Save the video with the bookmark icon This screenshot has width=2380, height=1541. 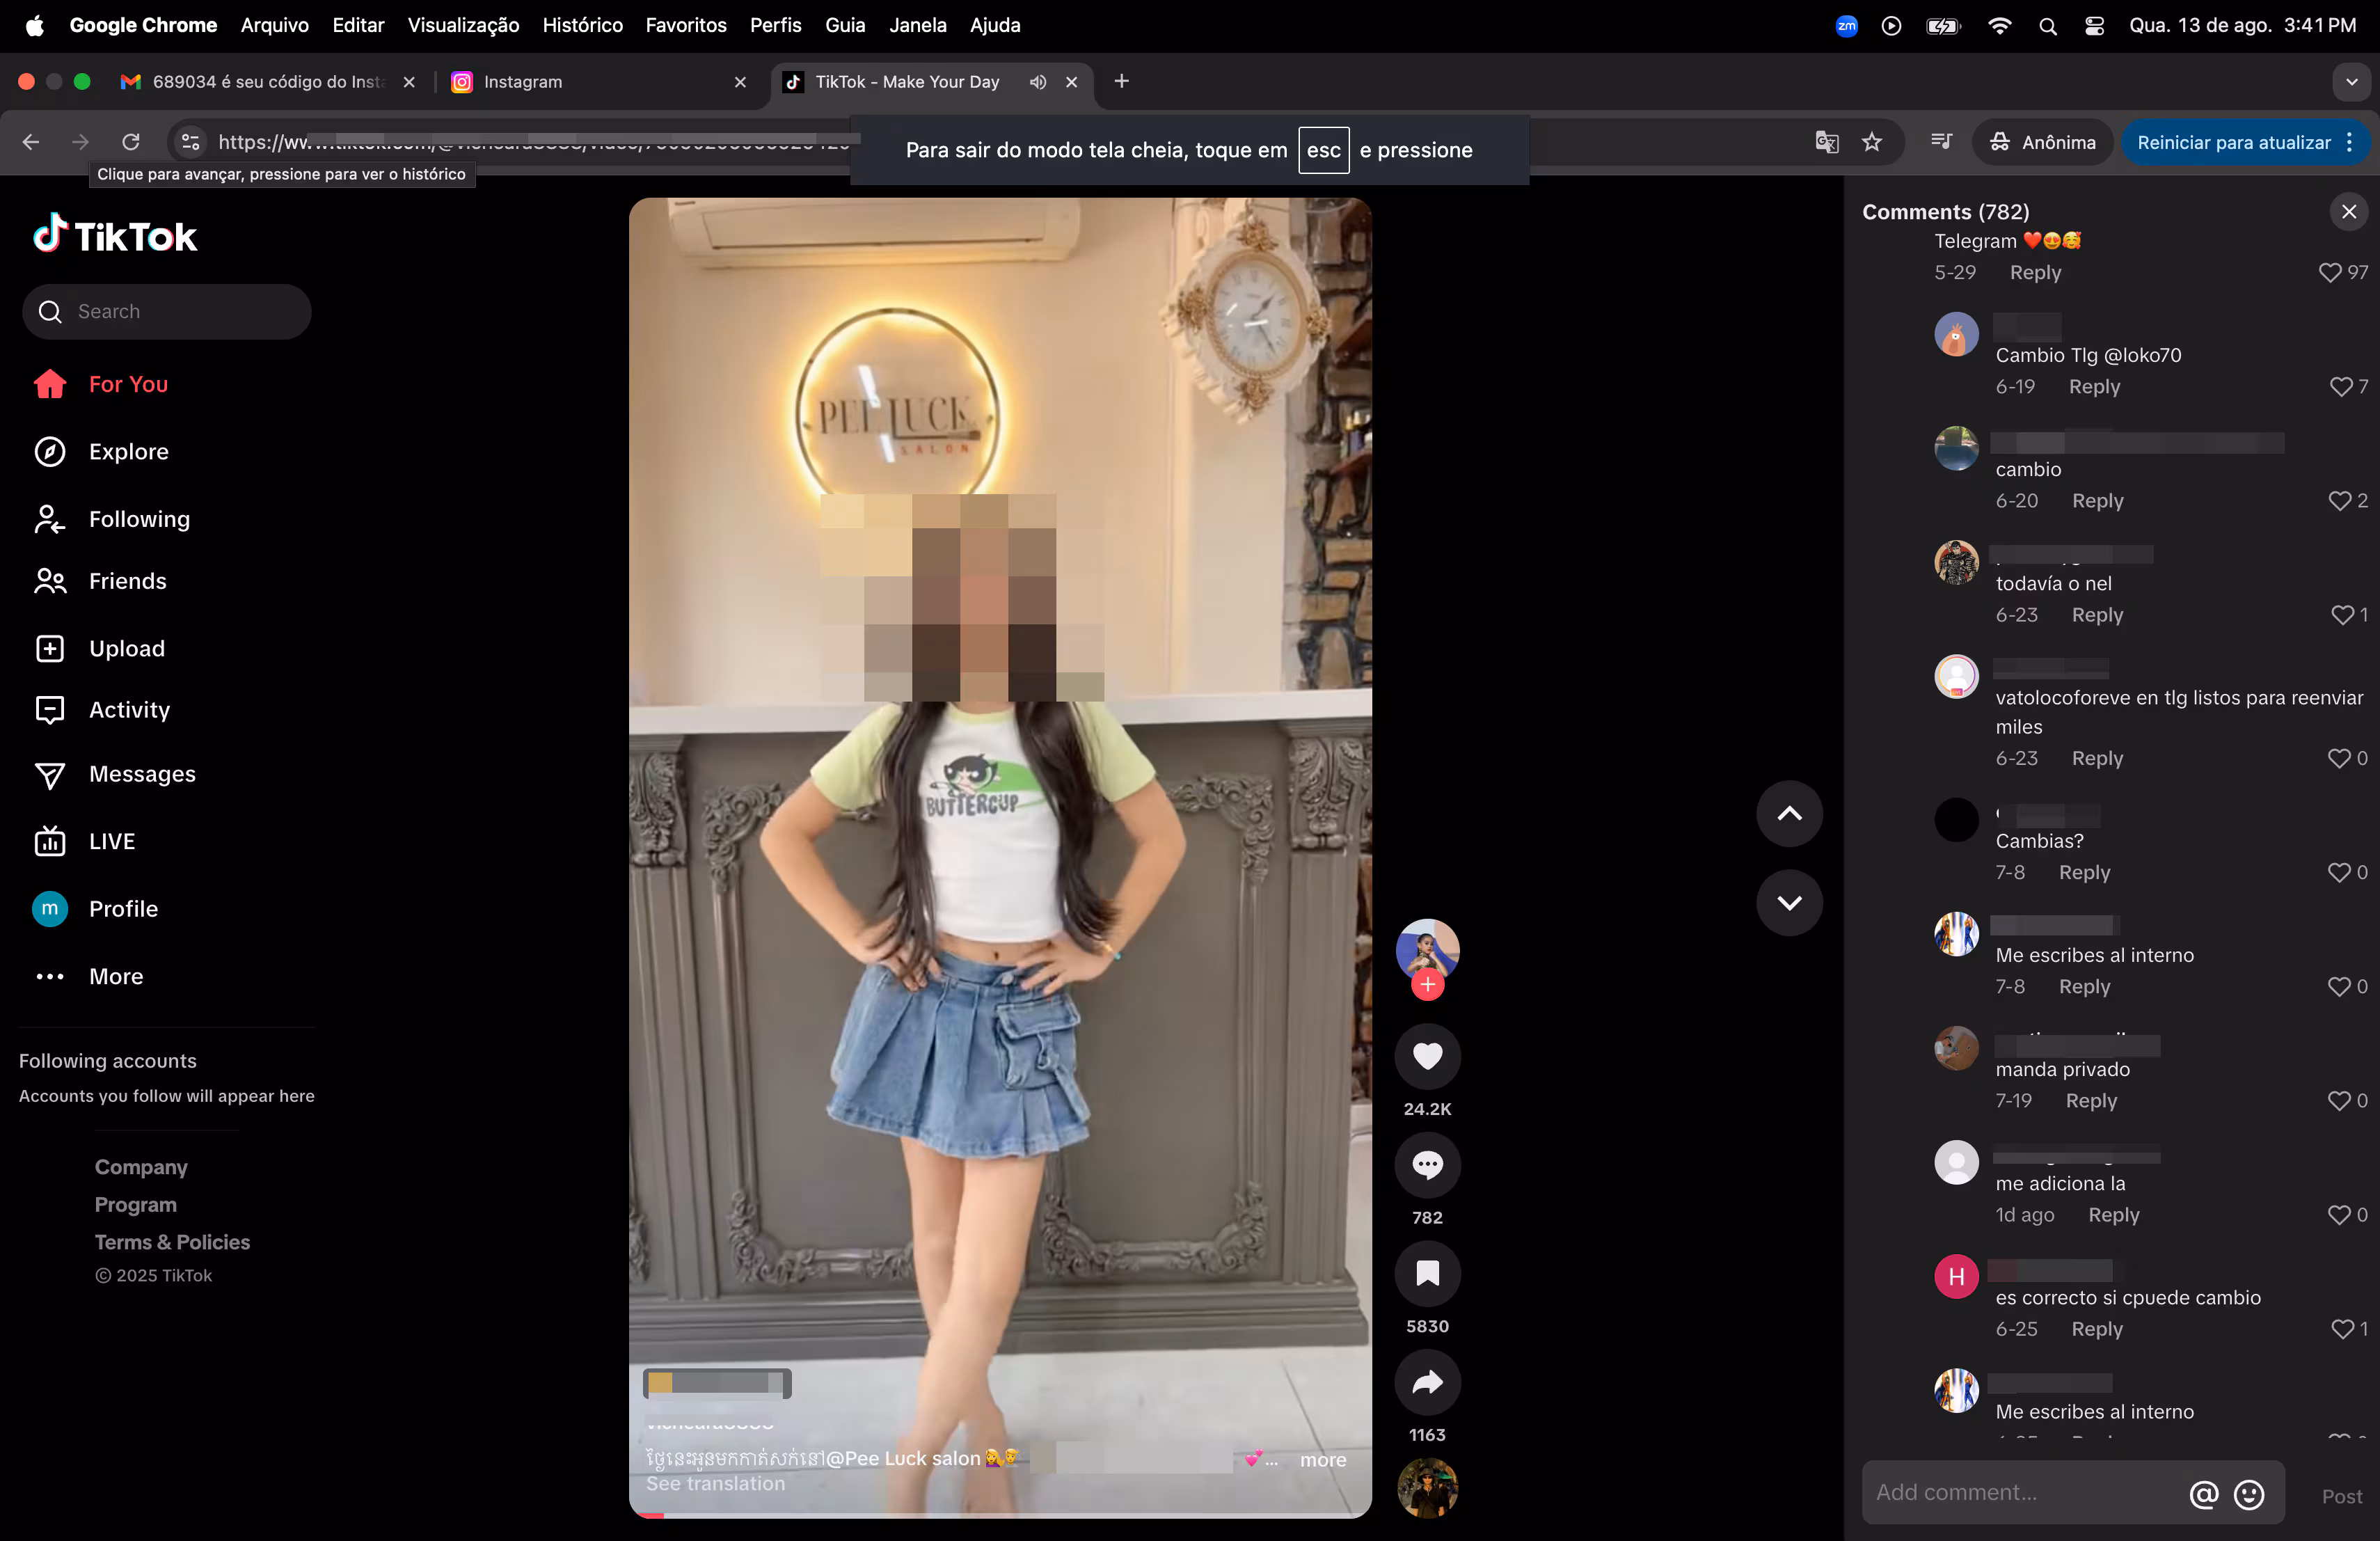click(x=1427, y=1272)
